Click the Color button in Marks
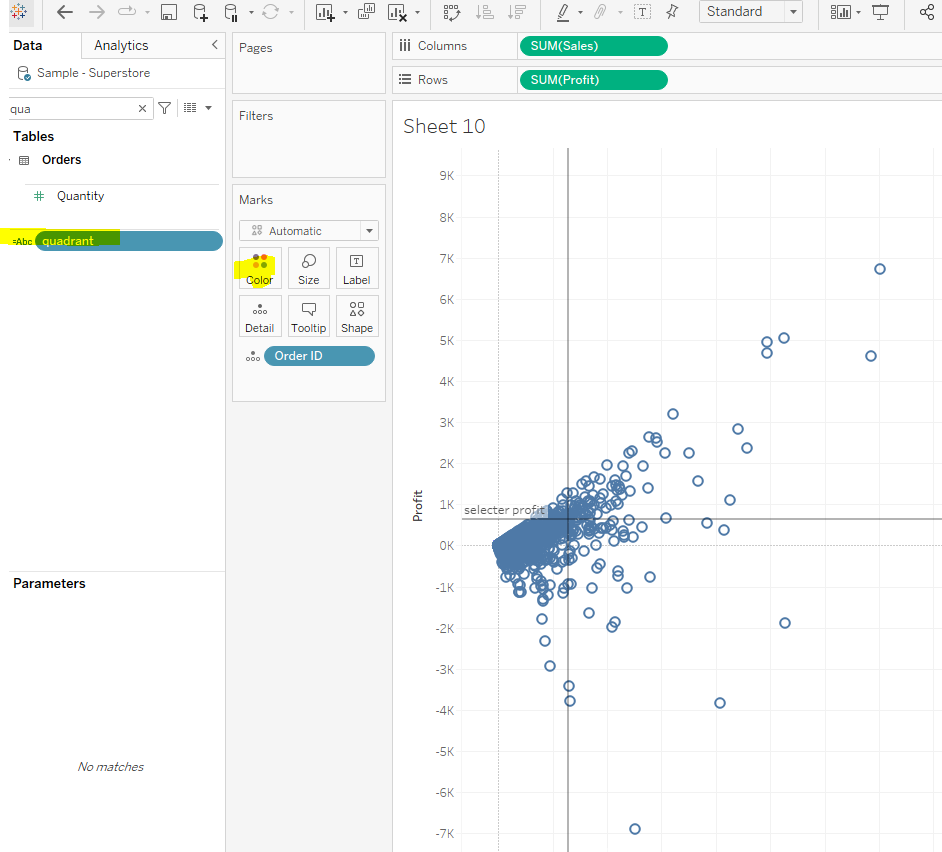Screen dimensions: 942x852 (260, 269)
